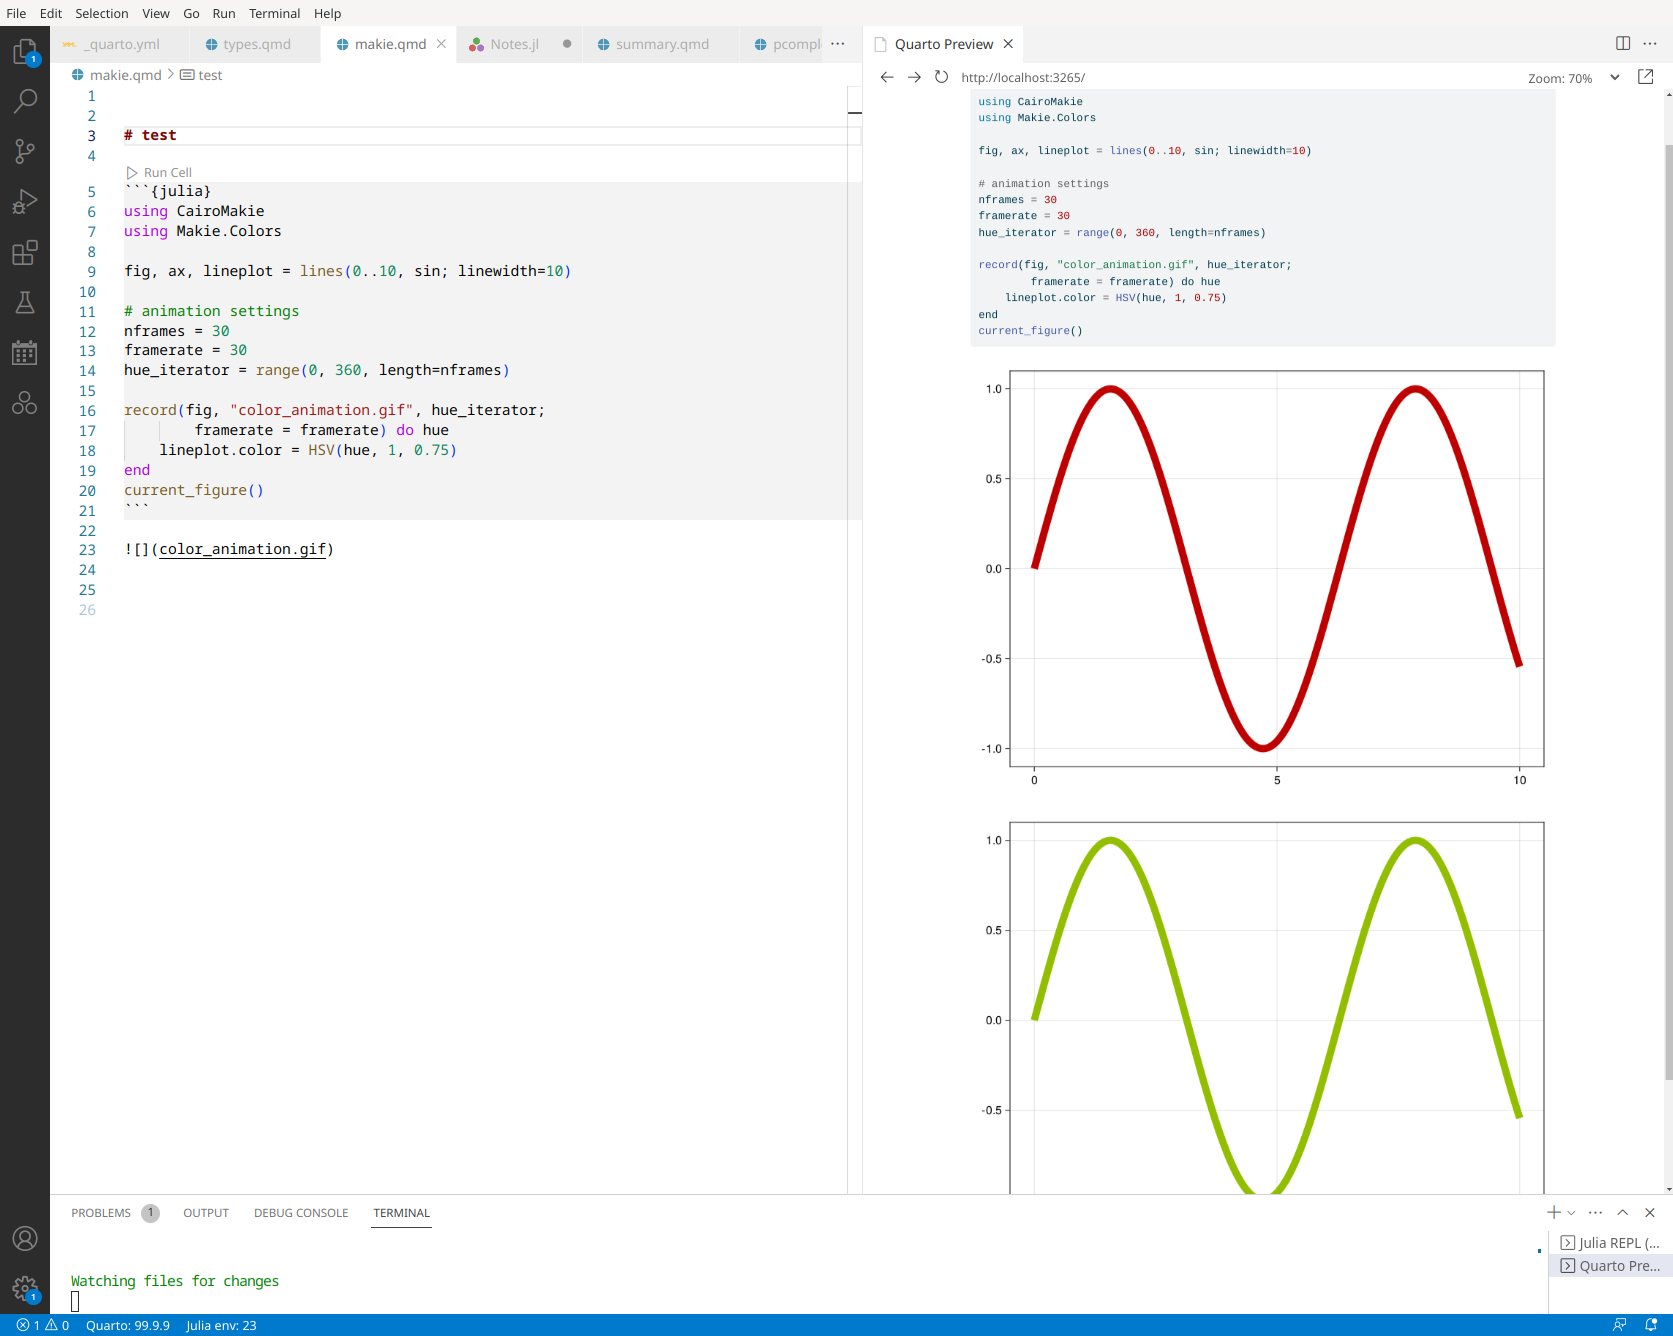Create new terminal with plus icon
This screenshot has height=1336, width=1673.
click(1554, 1212)
